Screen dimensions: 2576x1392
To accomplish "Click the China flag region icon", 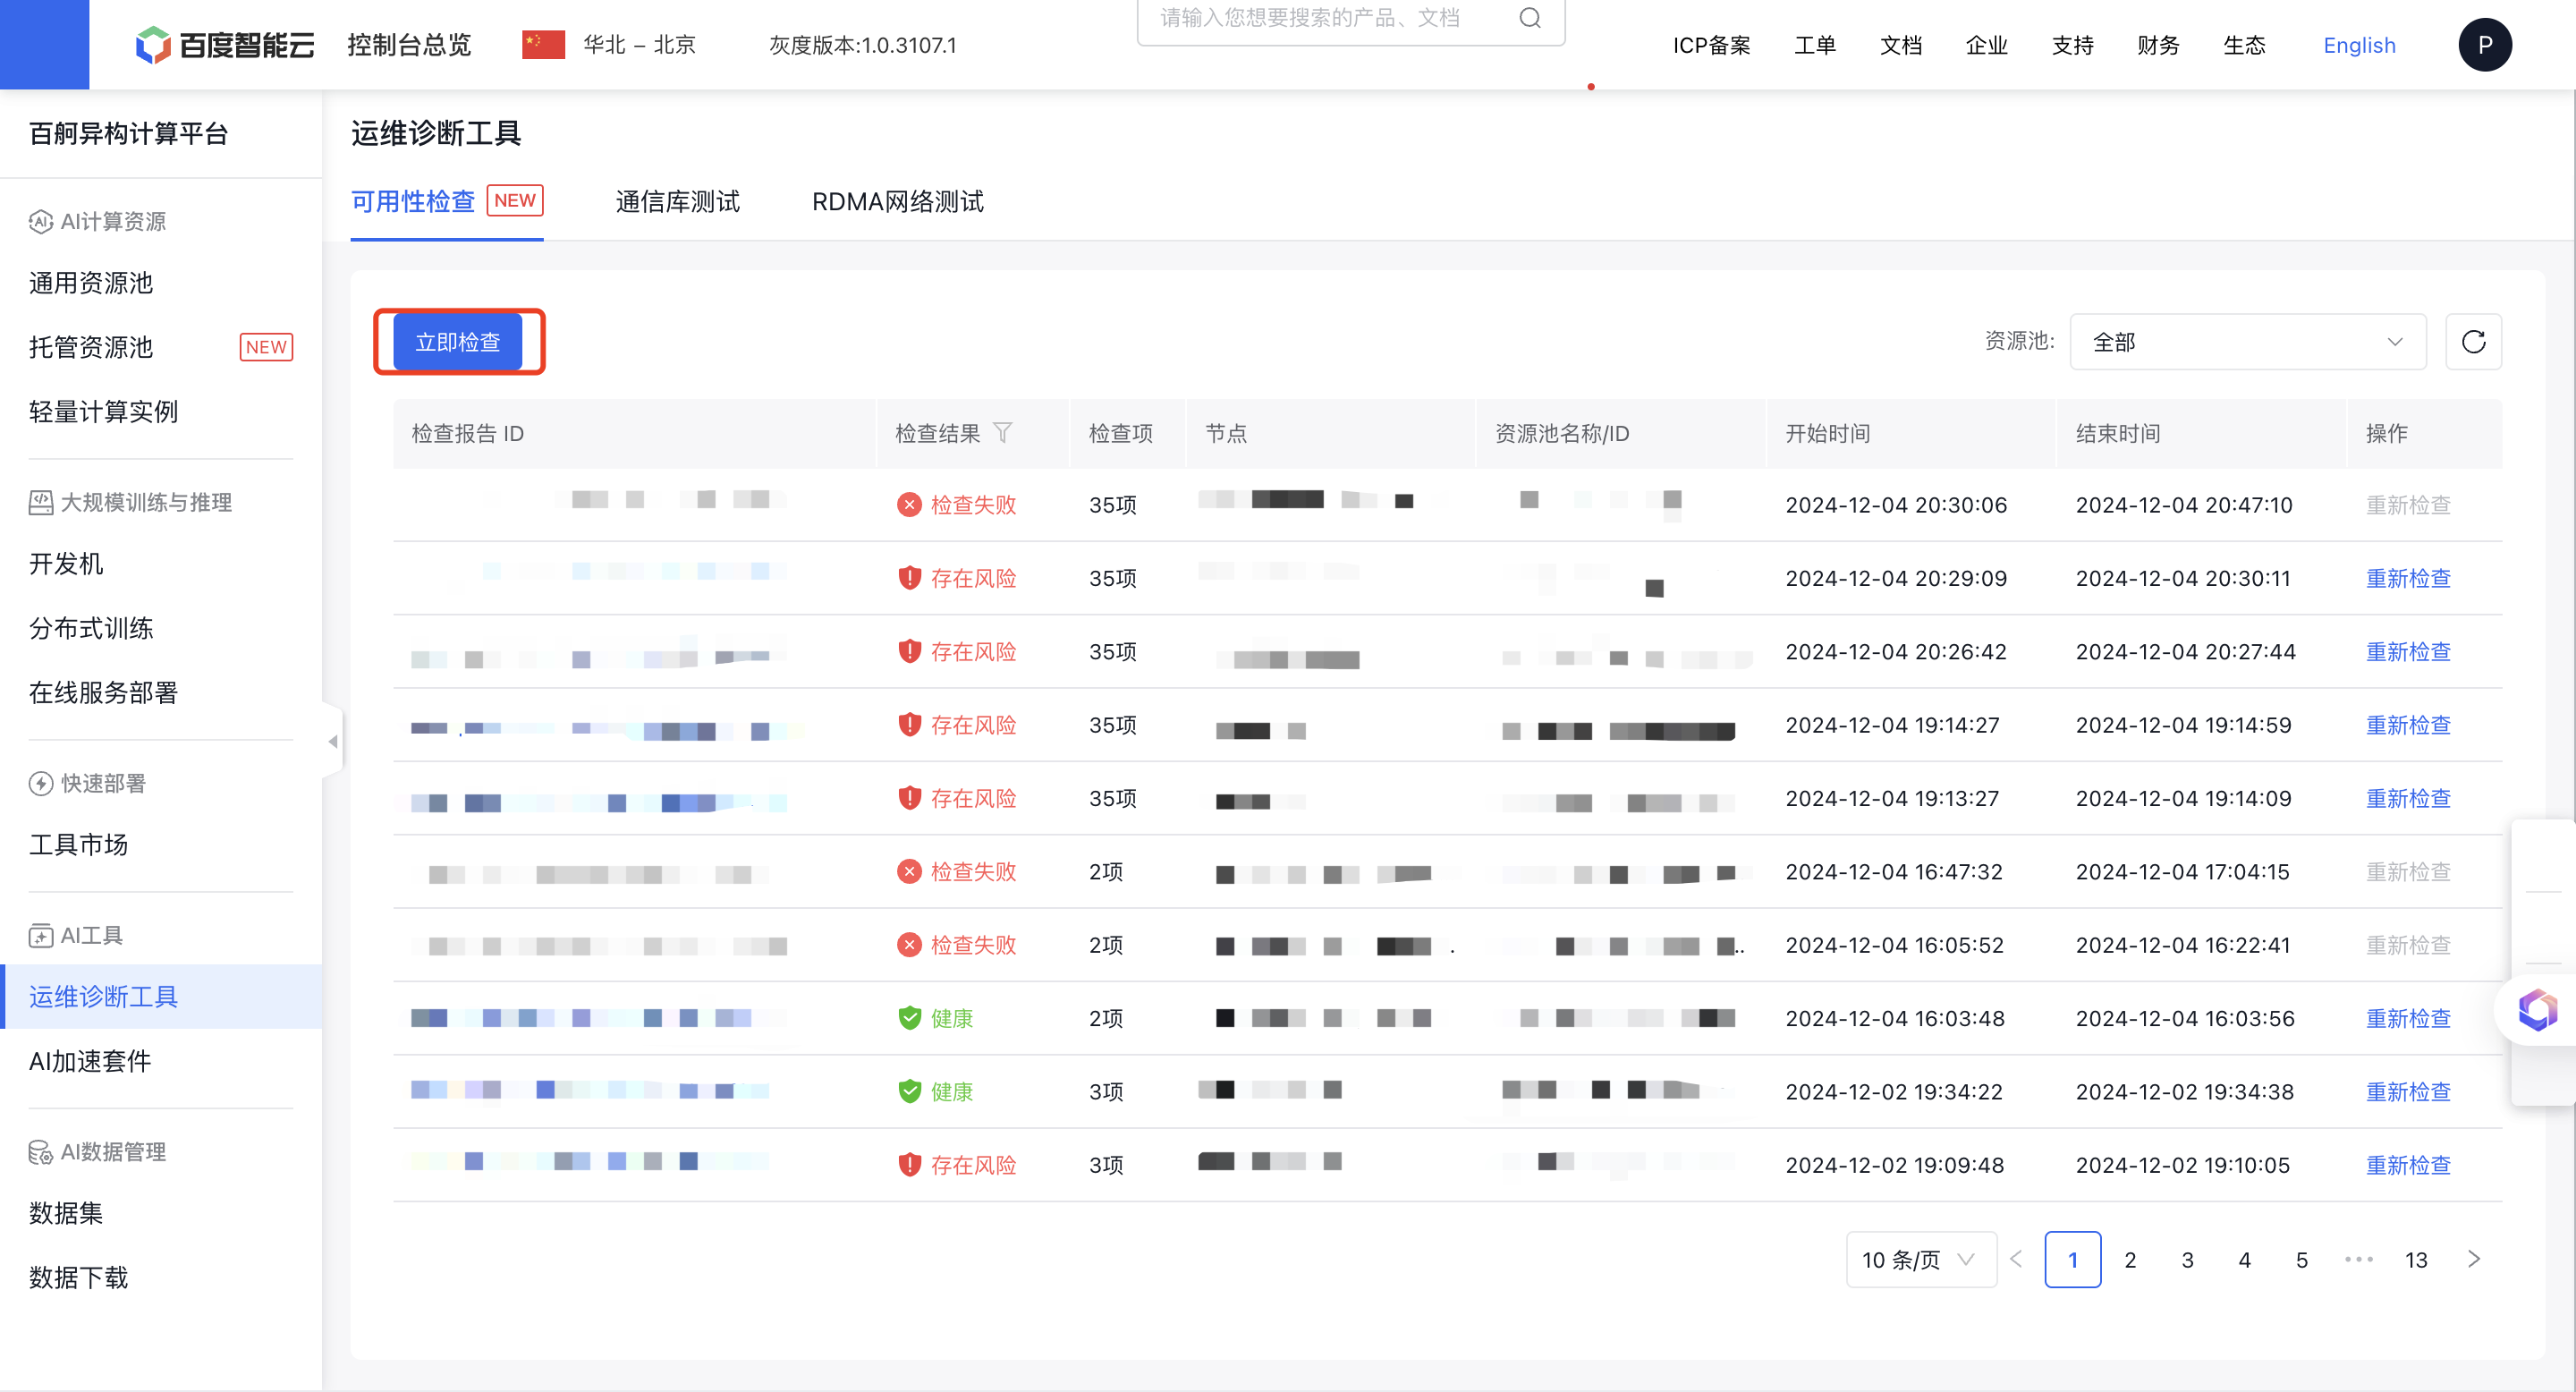I will pyautogui.click(x=543, y=45).
